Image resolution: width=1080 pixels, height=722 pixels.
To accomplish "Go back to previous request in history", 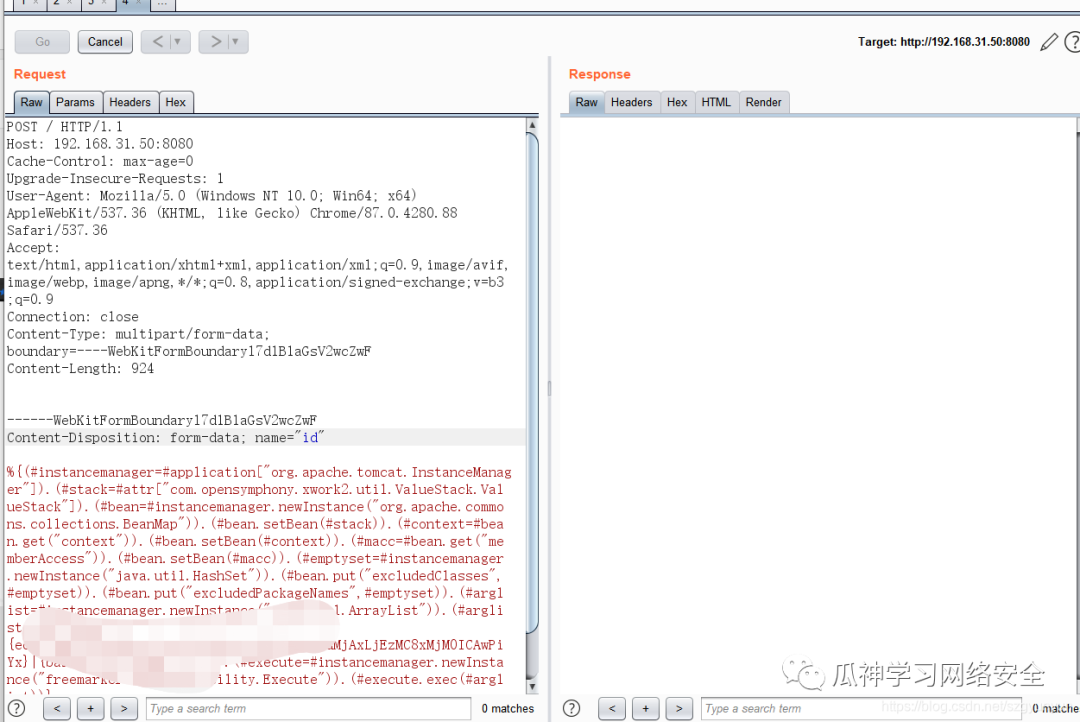I will coord(158,42).
